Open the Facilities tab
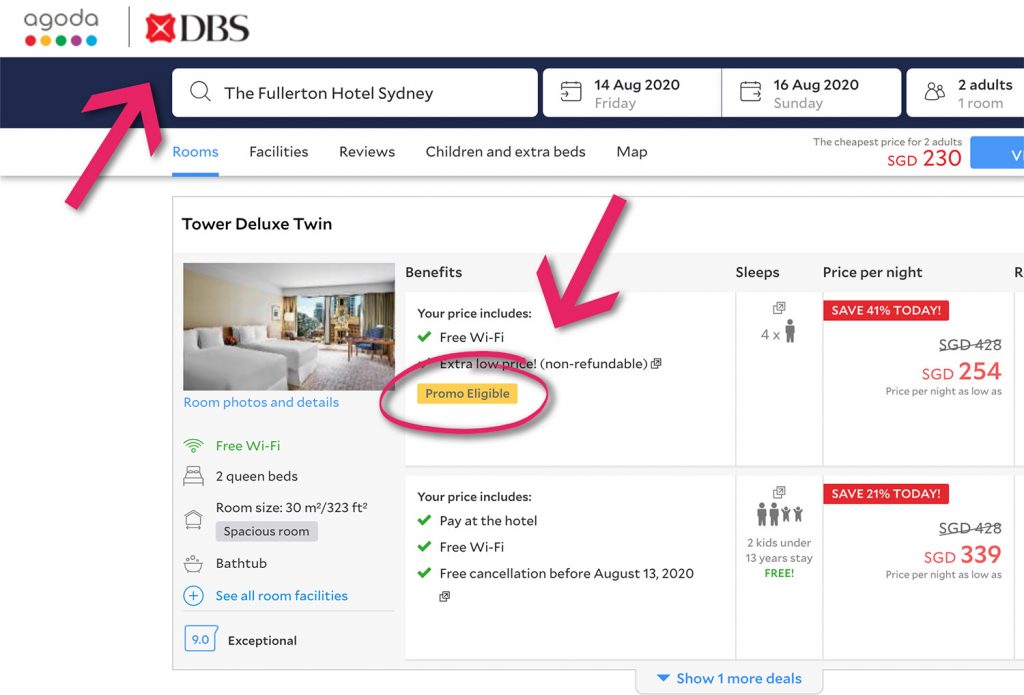This screenshot has width=1024, height=695. pyautogui.click(x=278, y=152)
